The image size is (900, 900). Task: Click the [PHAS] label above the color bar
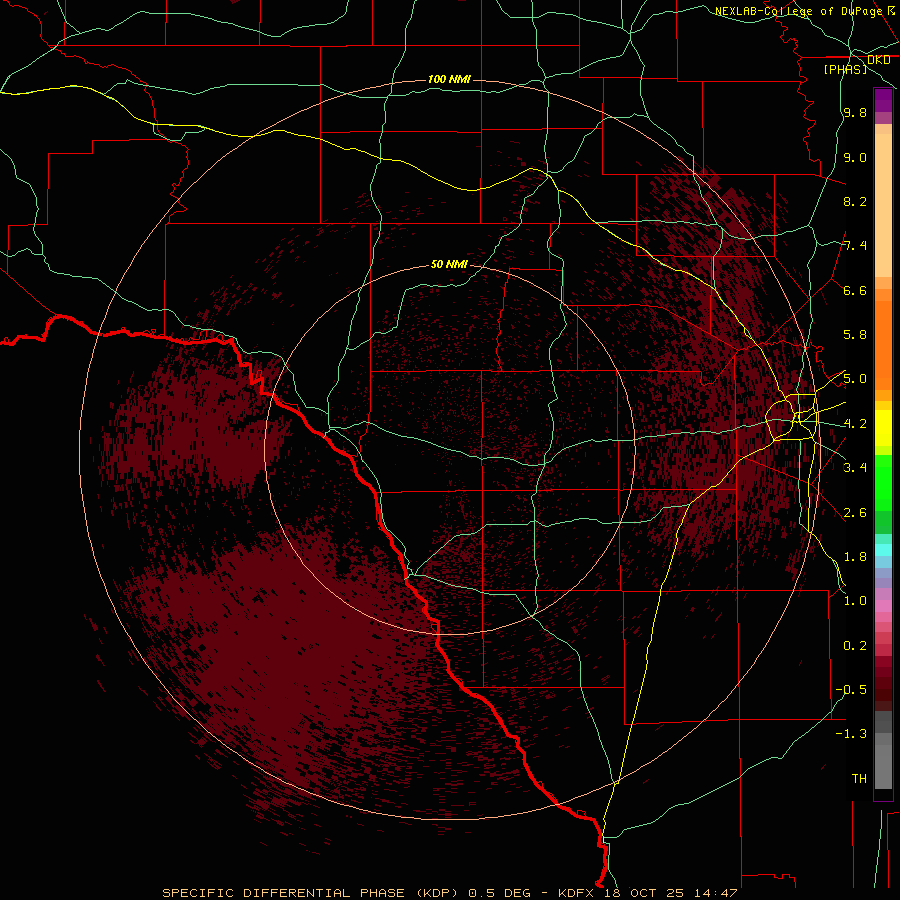pos(845,69)
